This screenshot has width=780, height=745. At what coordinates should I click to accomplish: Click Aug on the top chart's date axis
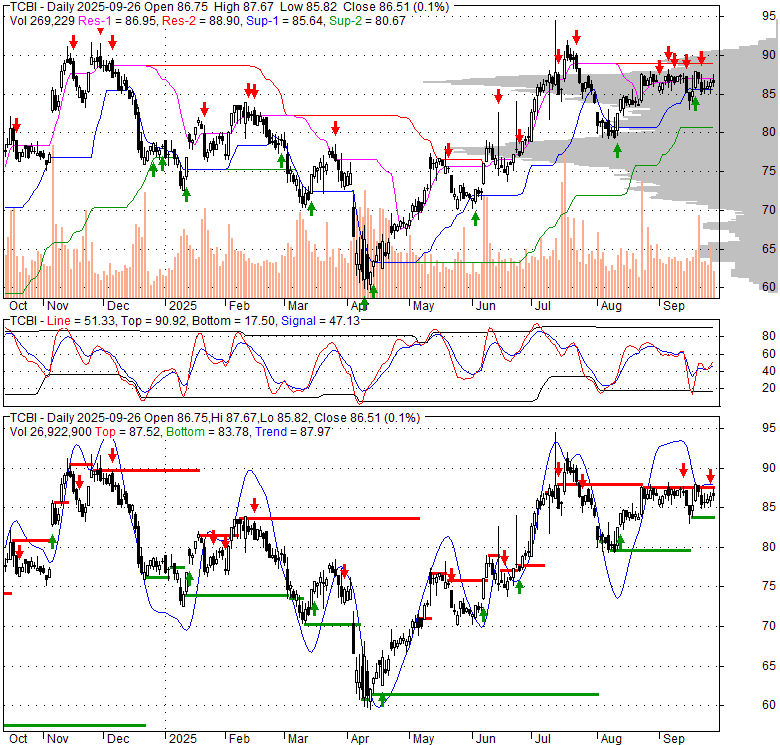(x=611, y=306)
